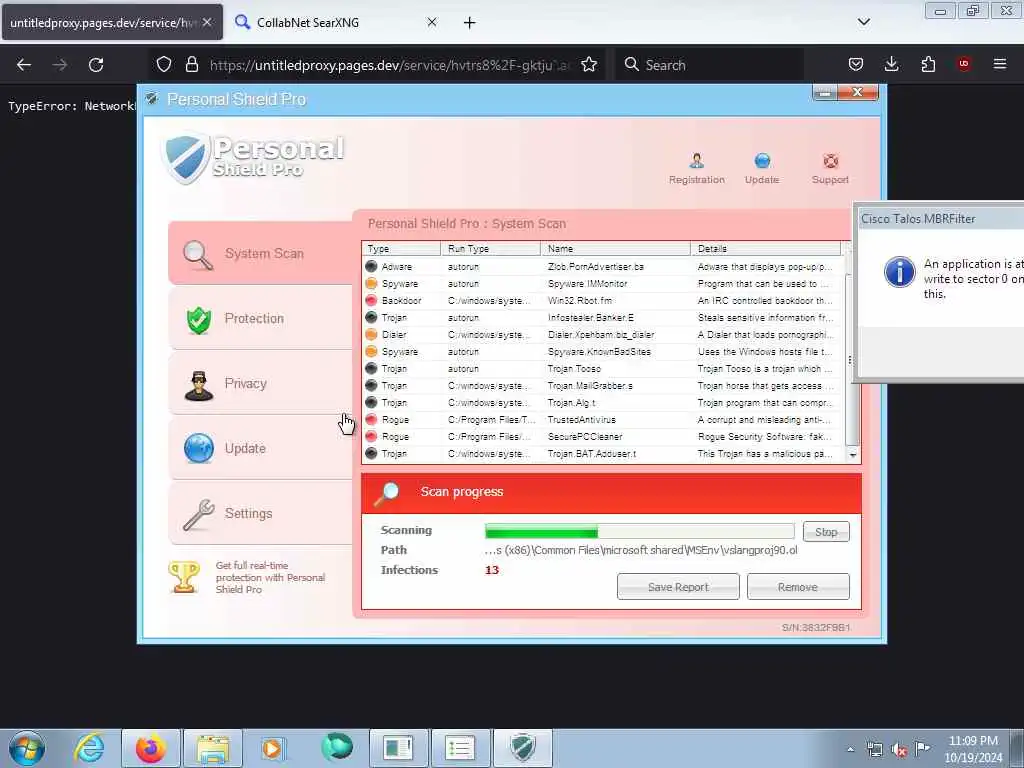Click the Update globe icon in header

762,161
